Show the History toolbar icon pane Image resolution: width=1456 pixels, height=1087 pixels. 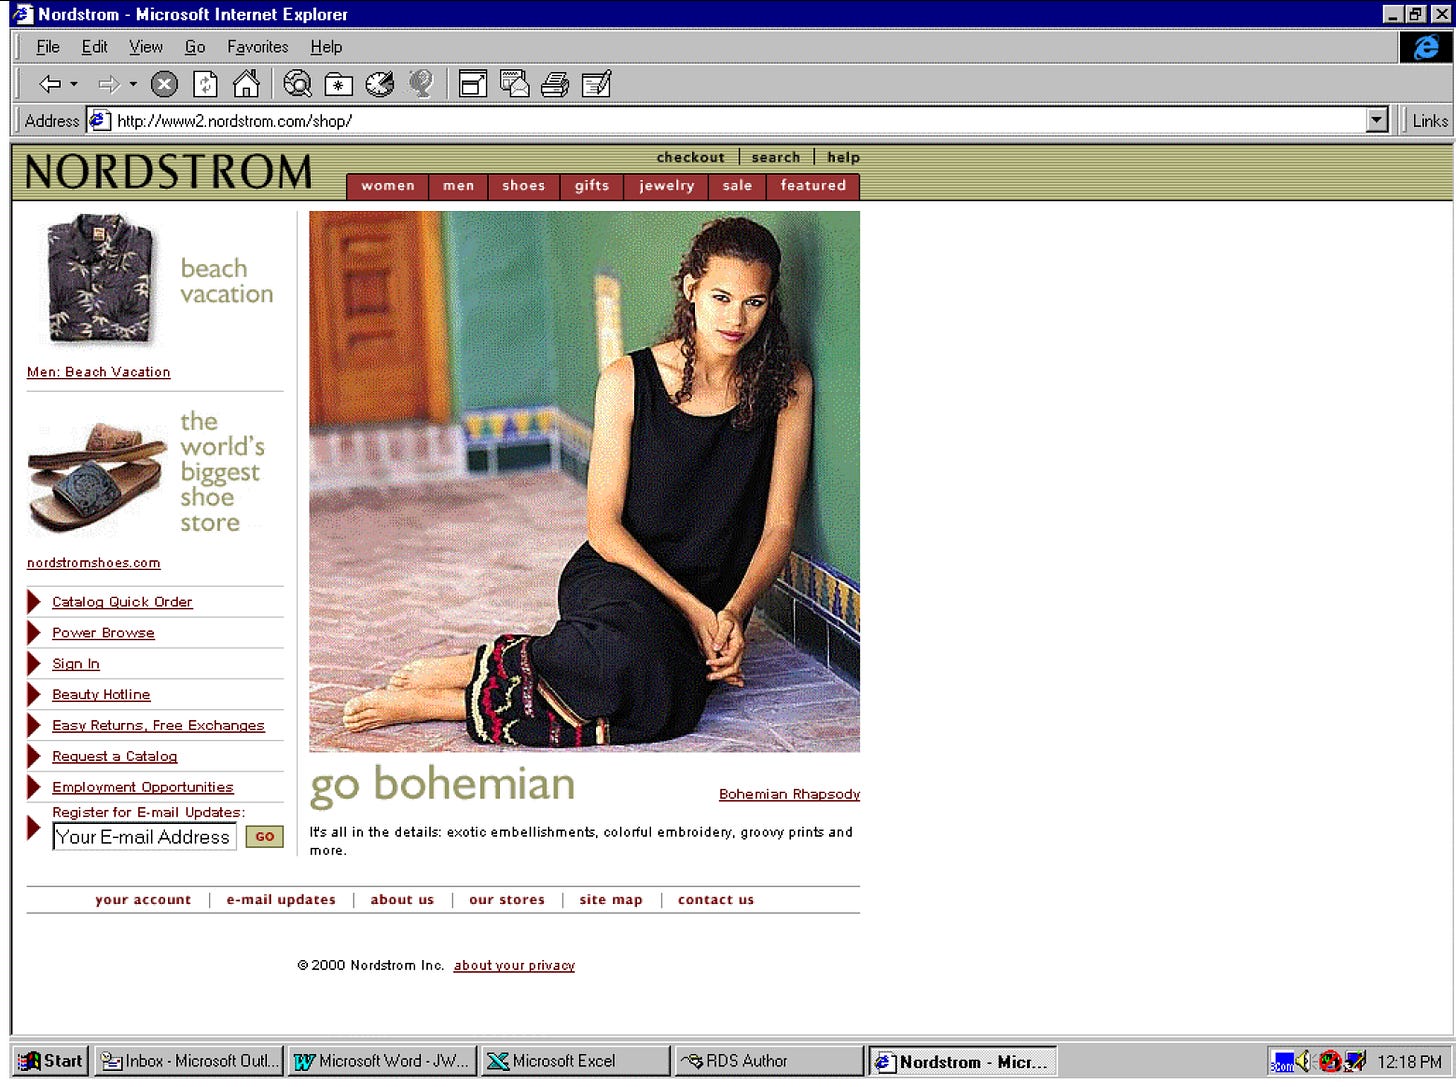(x=380, y=84)
